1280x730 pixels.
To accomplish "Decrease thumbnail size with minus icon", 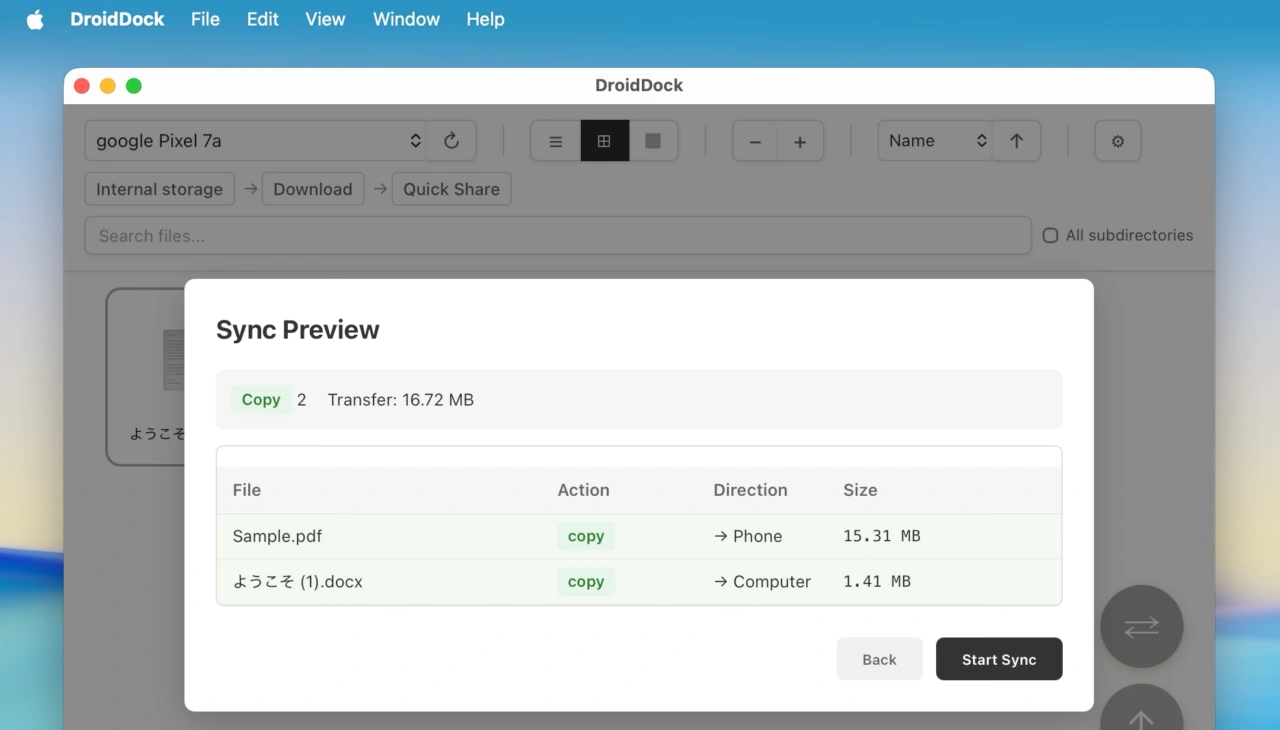I will [x=755, y=142].
